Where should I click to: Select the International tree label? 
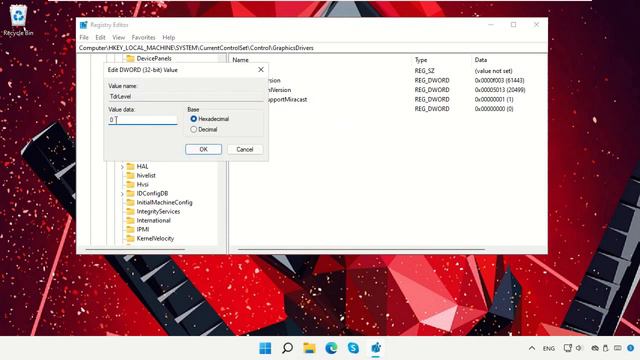[153, 220]
